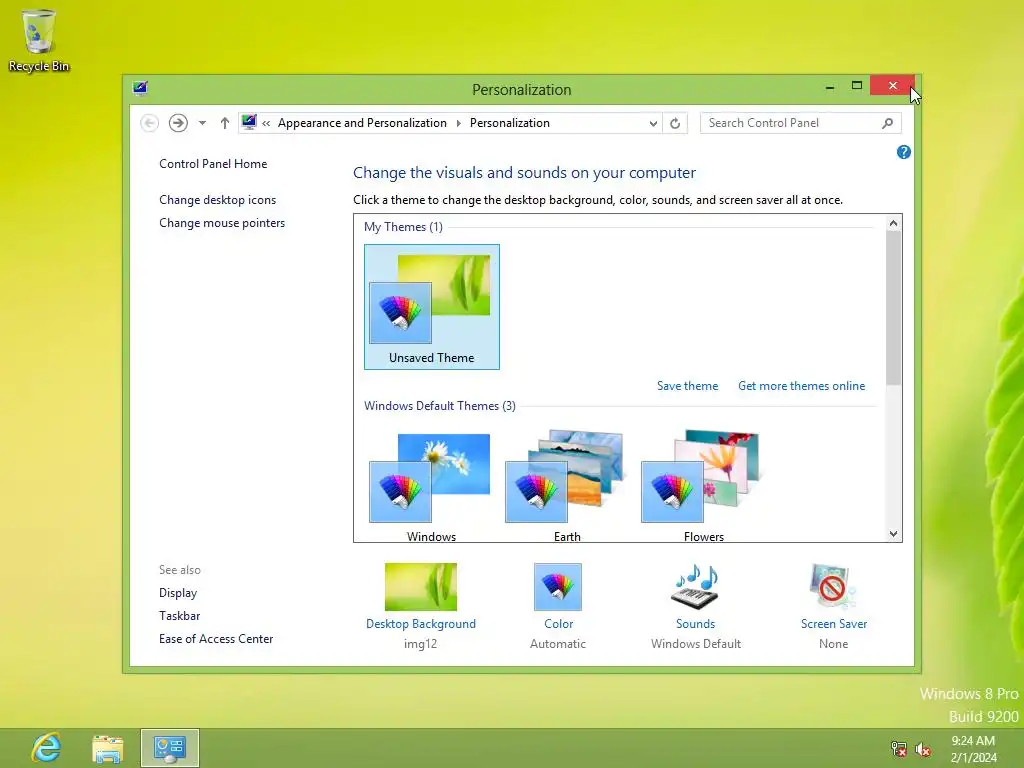
Task: Expand the breadcrumb arrow after Appearance and Personalization
Action: (x=458, y=123)
